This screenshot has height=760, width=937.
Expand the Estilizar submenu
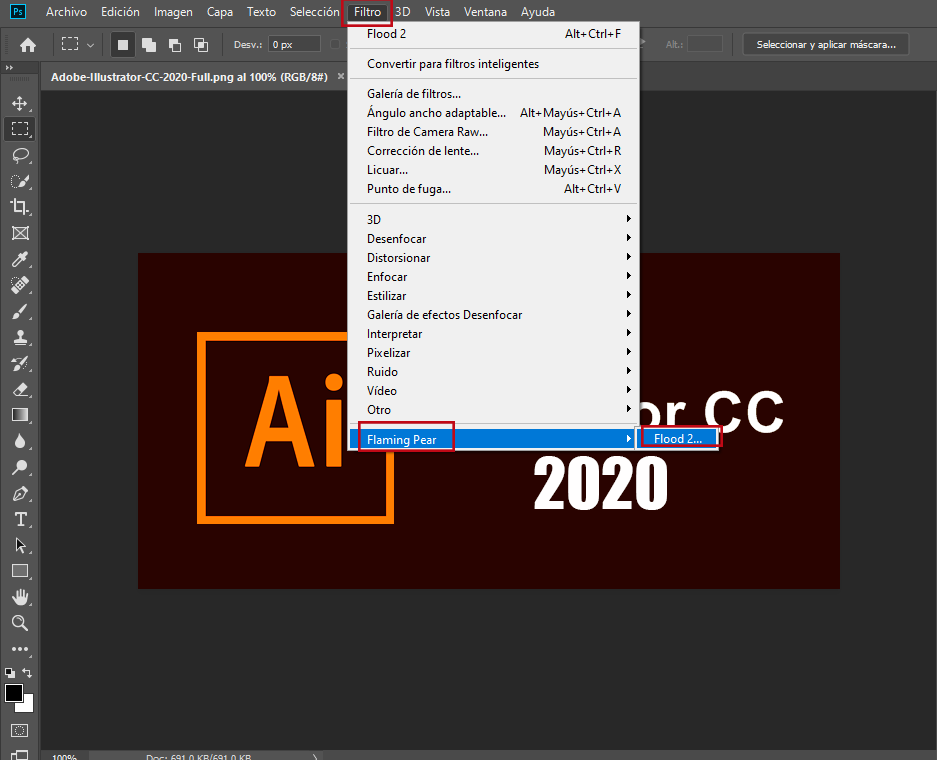(493, 296)
